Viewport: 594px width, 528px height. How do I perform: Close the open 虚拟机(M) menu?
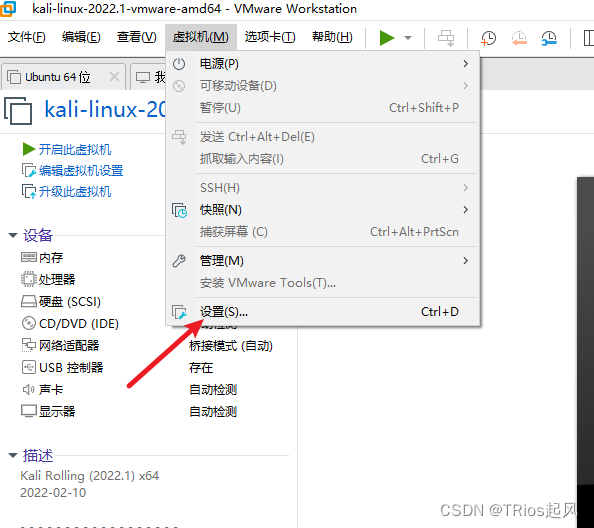pyautogui.click(x=201, y=37)
